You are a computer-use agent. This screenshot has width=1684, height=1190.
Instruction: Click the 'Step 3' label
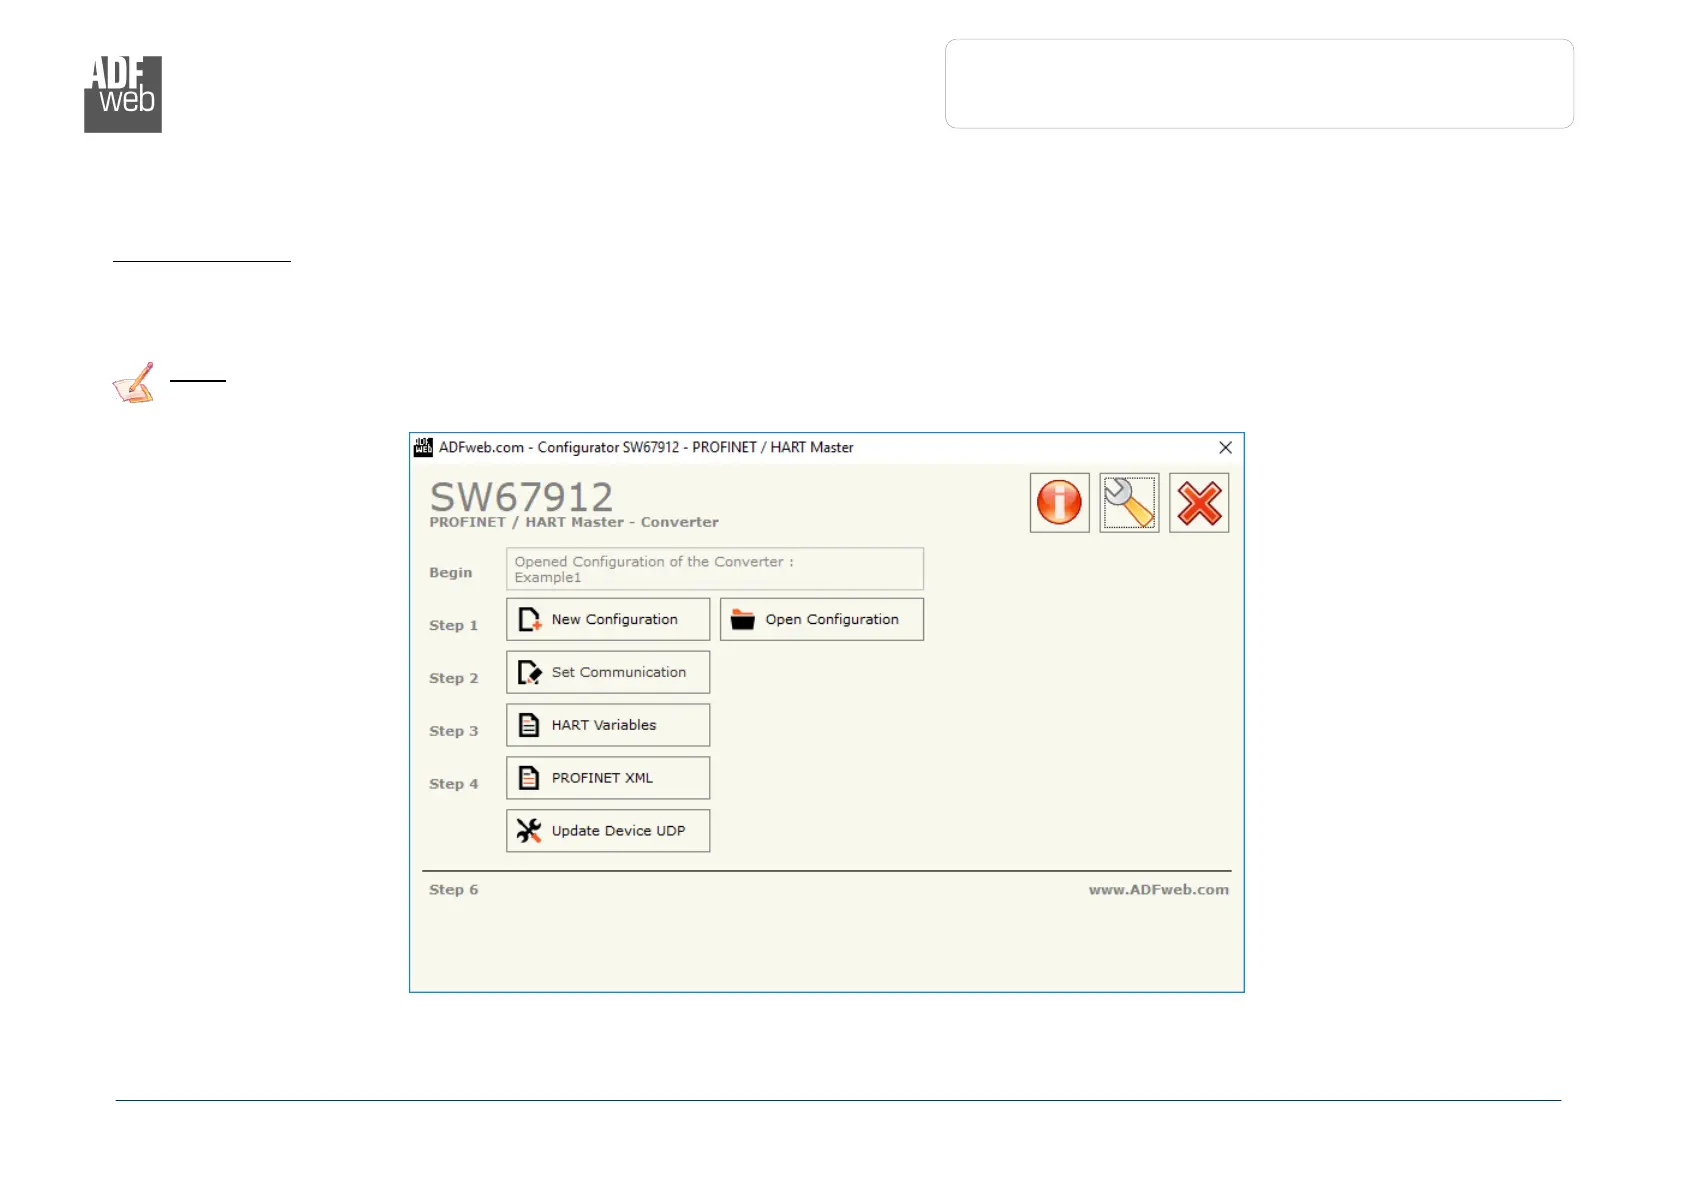pyautogui.click(x=454, y=731)
